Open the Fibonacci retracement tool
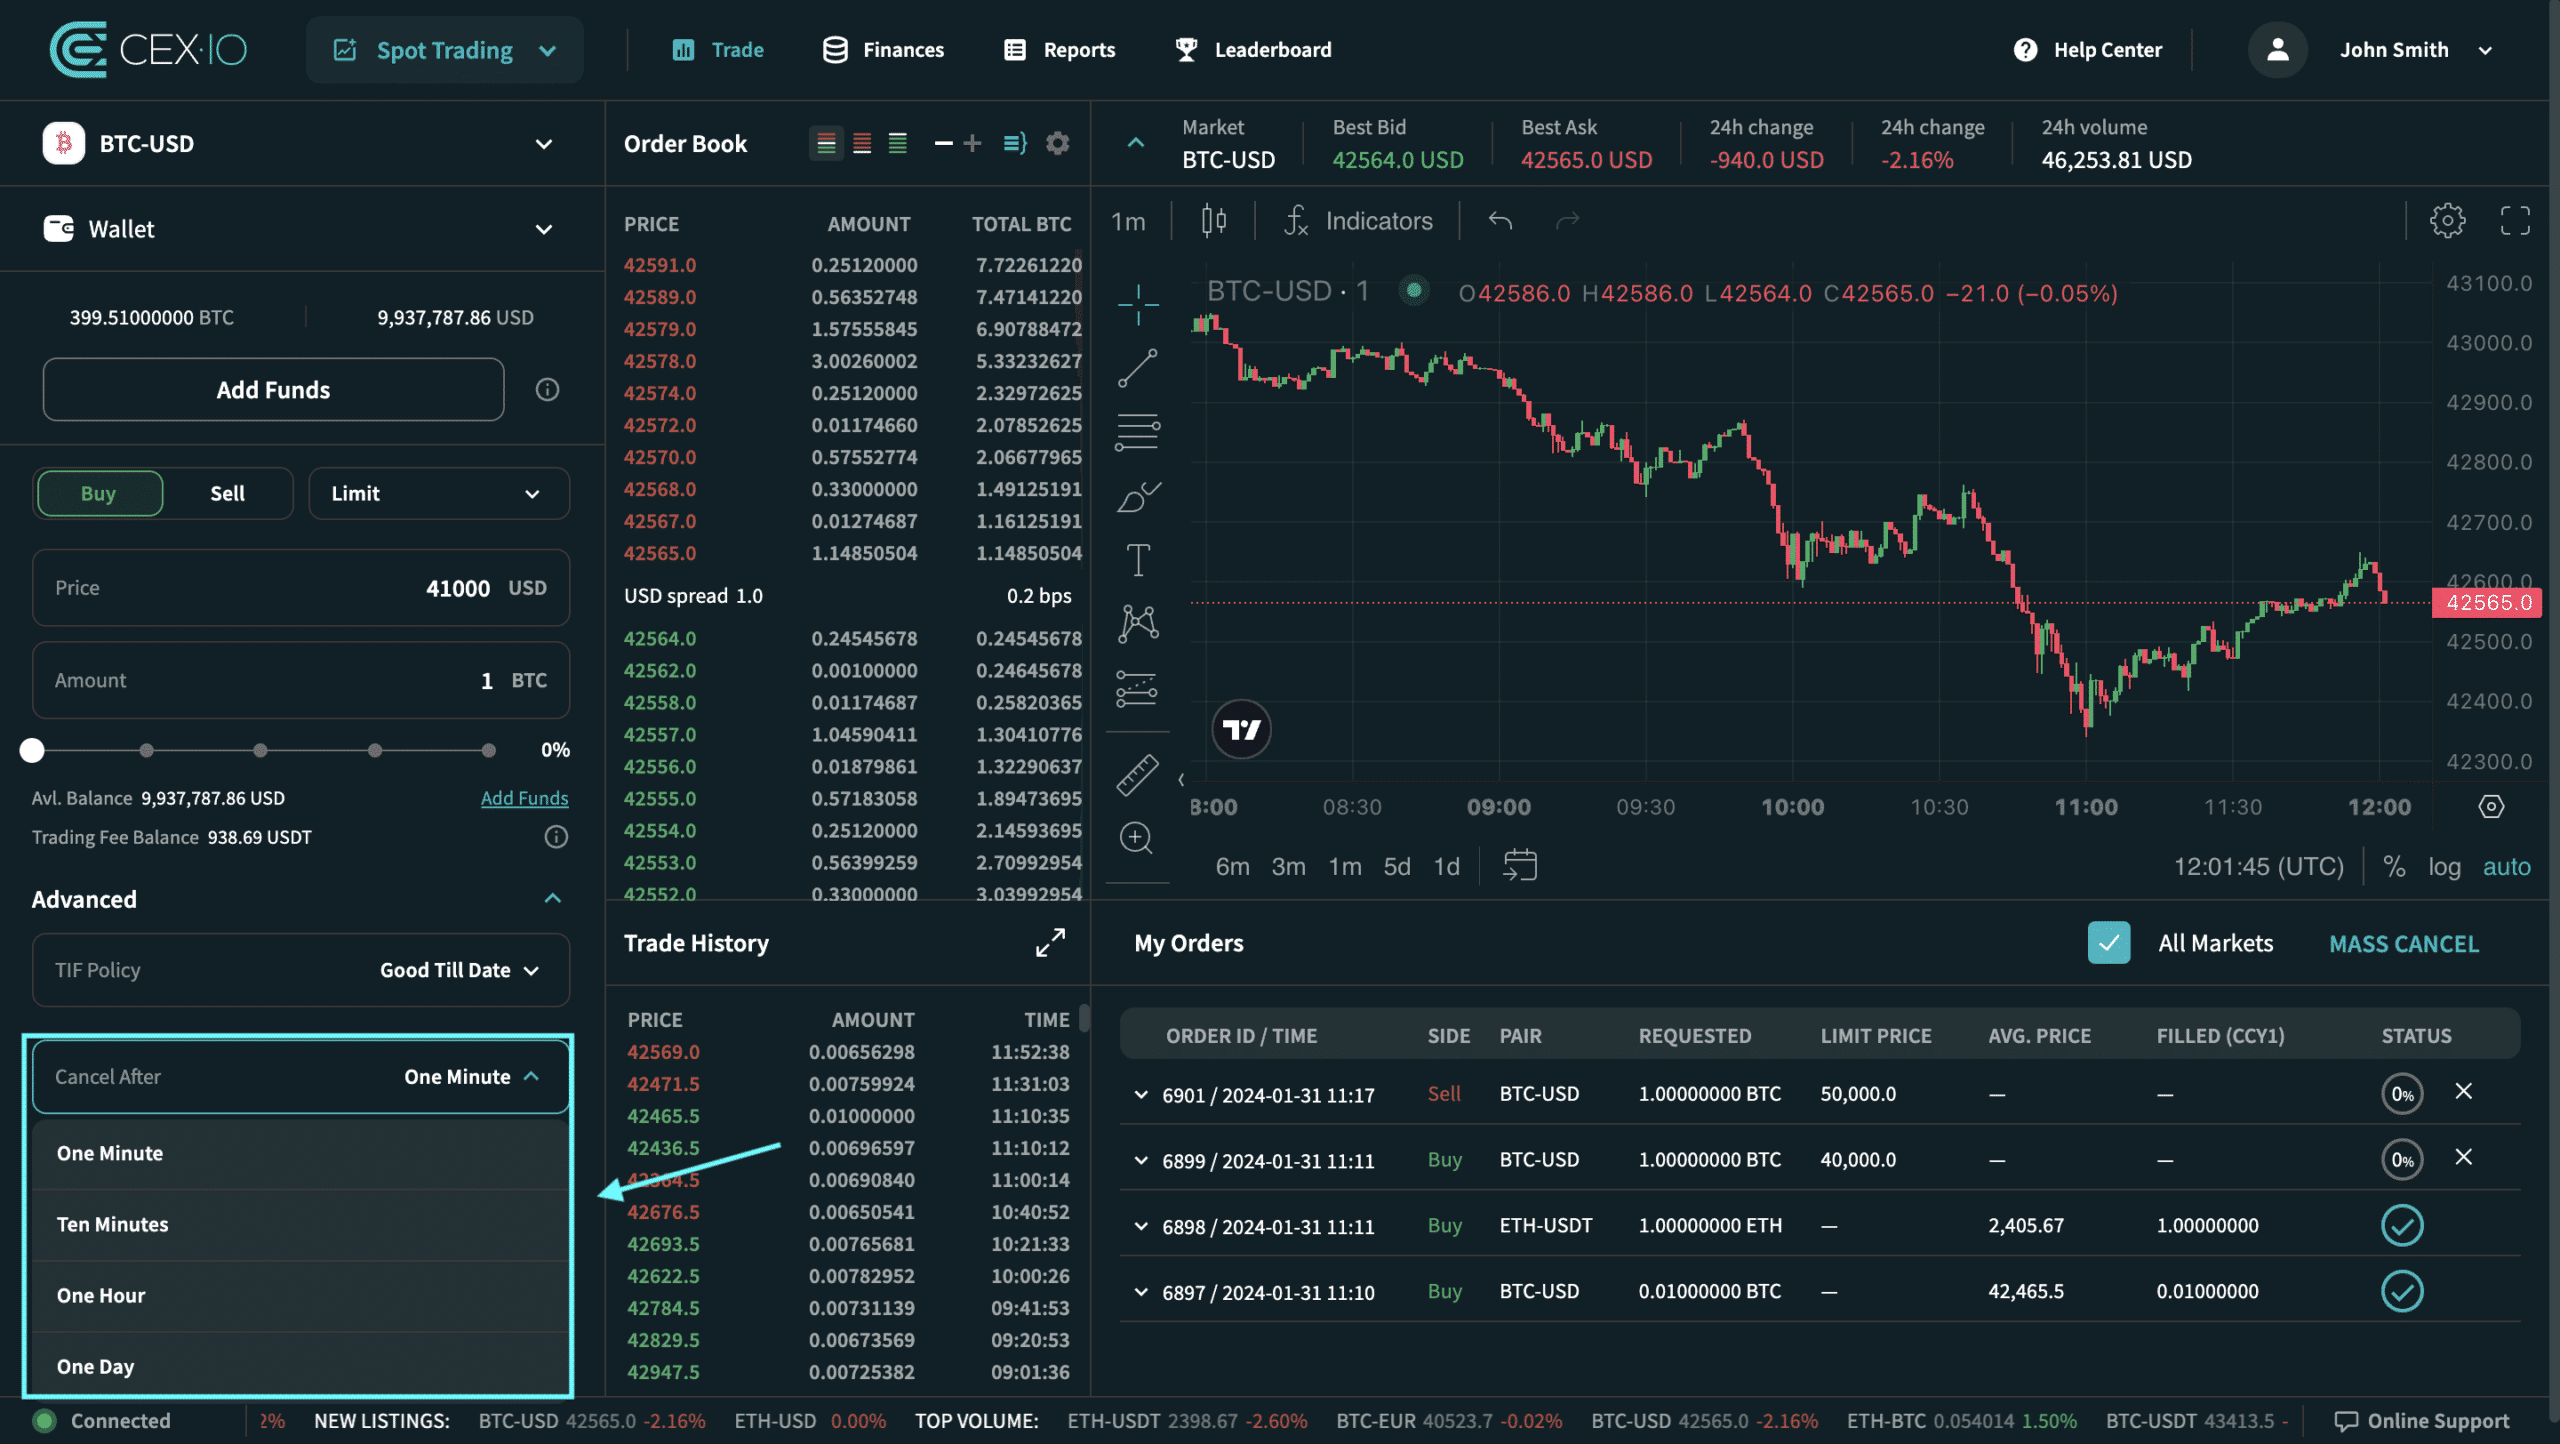 [1138, 432]
